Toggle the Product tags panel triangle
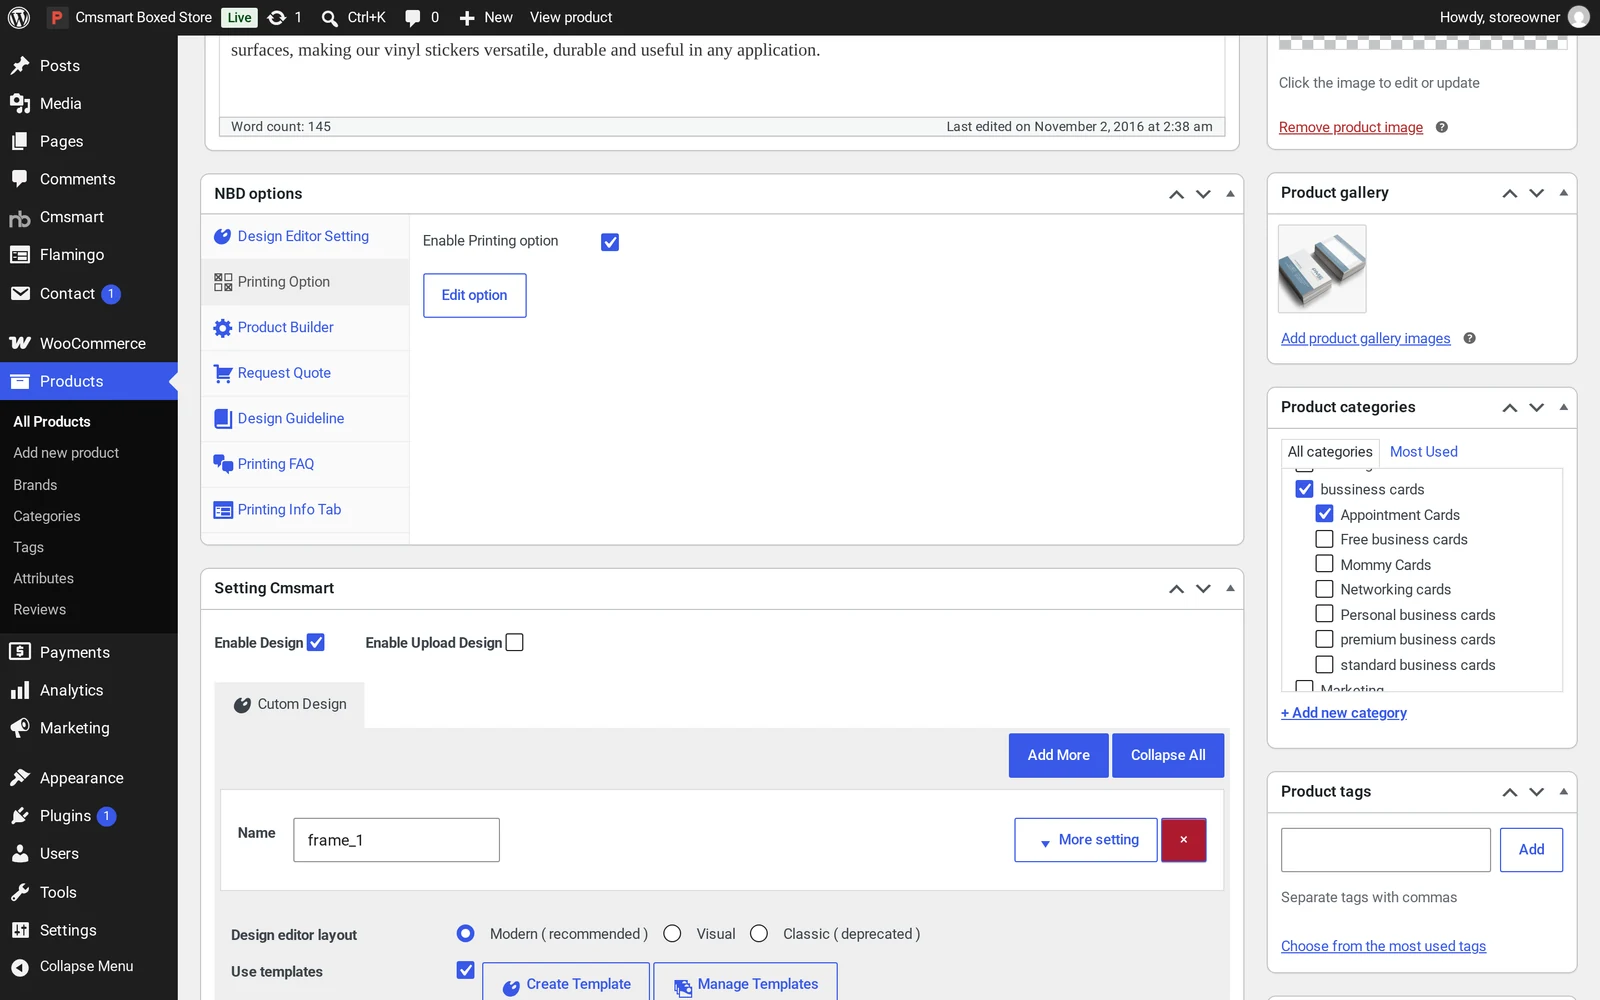 tap(1563, 792)
